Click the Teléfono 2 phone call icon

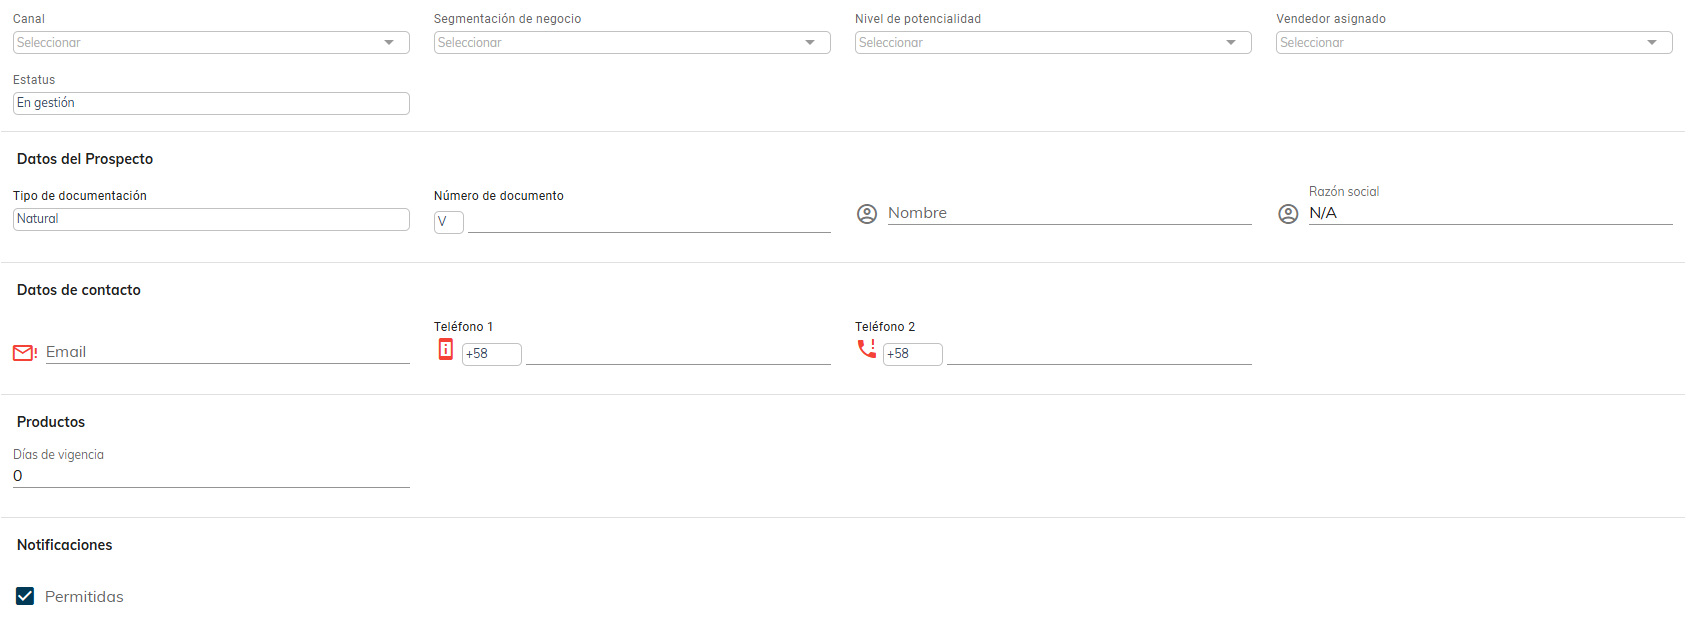[866, 348]
